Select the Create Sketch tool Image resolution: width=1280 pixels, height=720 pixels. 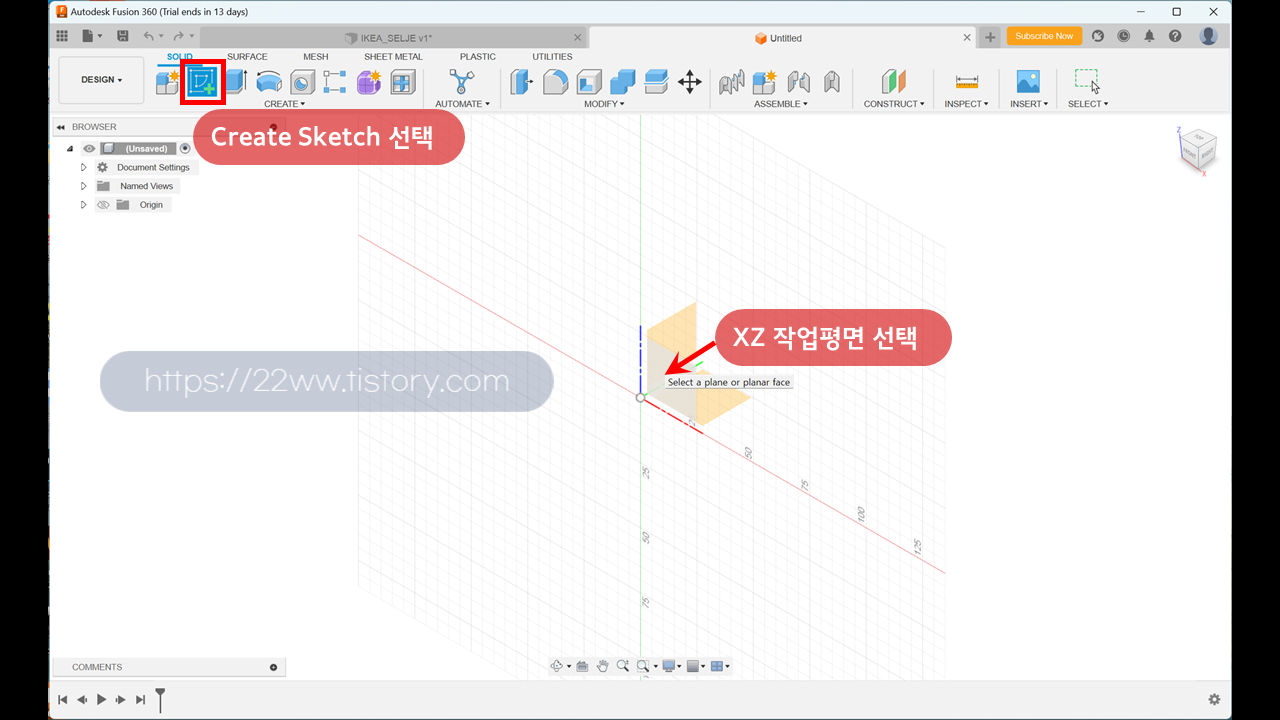(203, 82)
